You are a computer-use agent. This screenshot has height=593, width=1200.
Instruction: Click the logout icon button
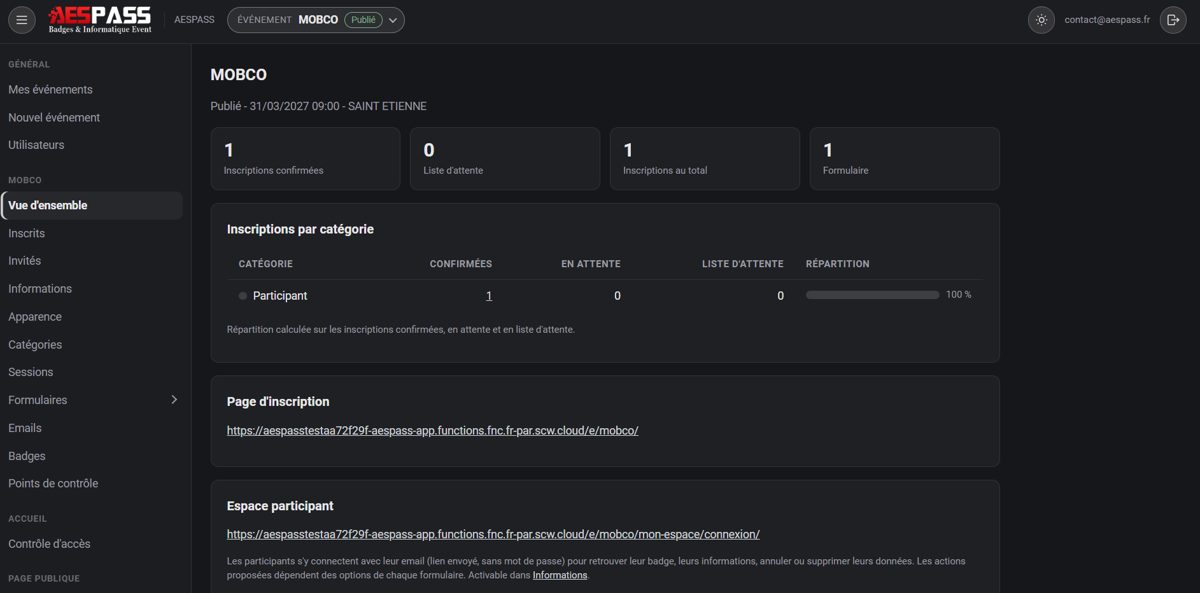1173,20
